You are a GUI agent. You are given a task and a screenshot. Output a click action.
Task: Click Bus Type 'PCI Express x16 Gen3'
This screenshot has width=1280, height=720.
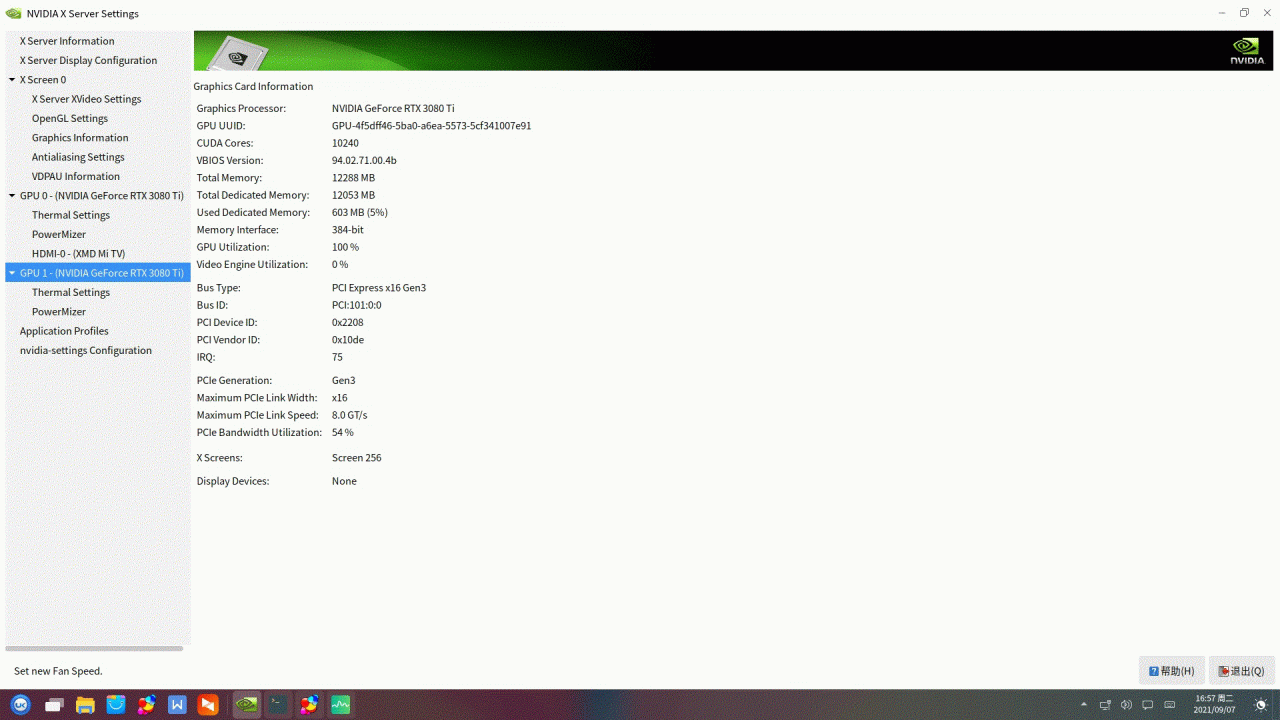(379, 288)
